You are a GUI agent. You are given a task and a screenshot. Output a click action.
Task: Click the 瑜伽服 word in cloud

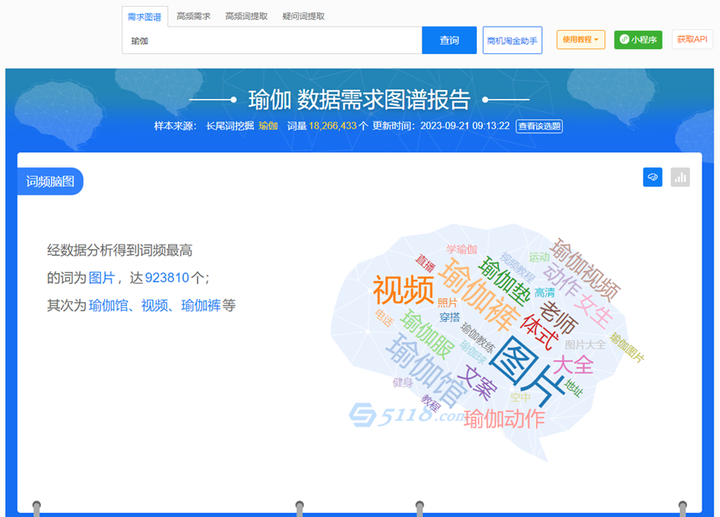427,335
